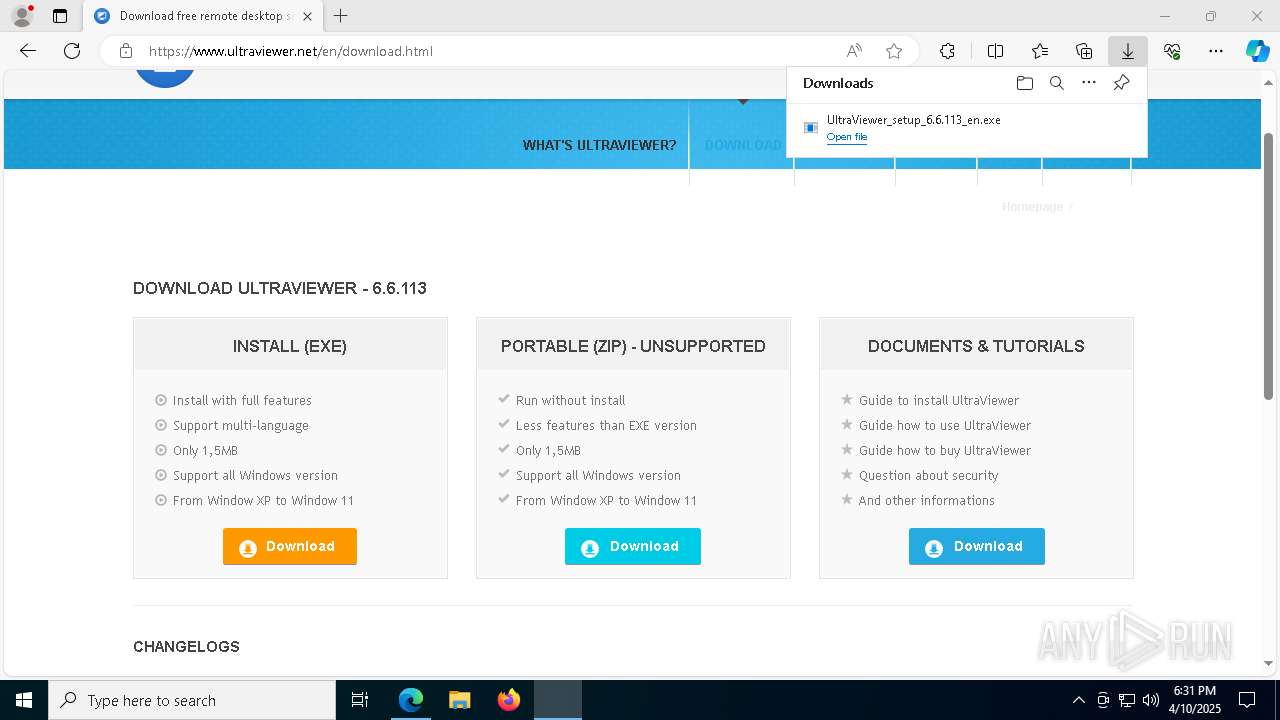Open the DOWNLOAD navigation menu item

pyautogui.click(x=743, y=145)
